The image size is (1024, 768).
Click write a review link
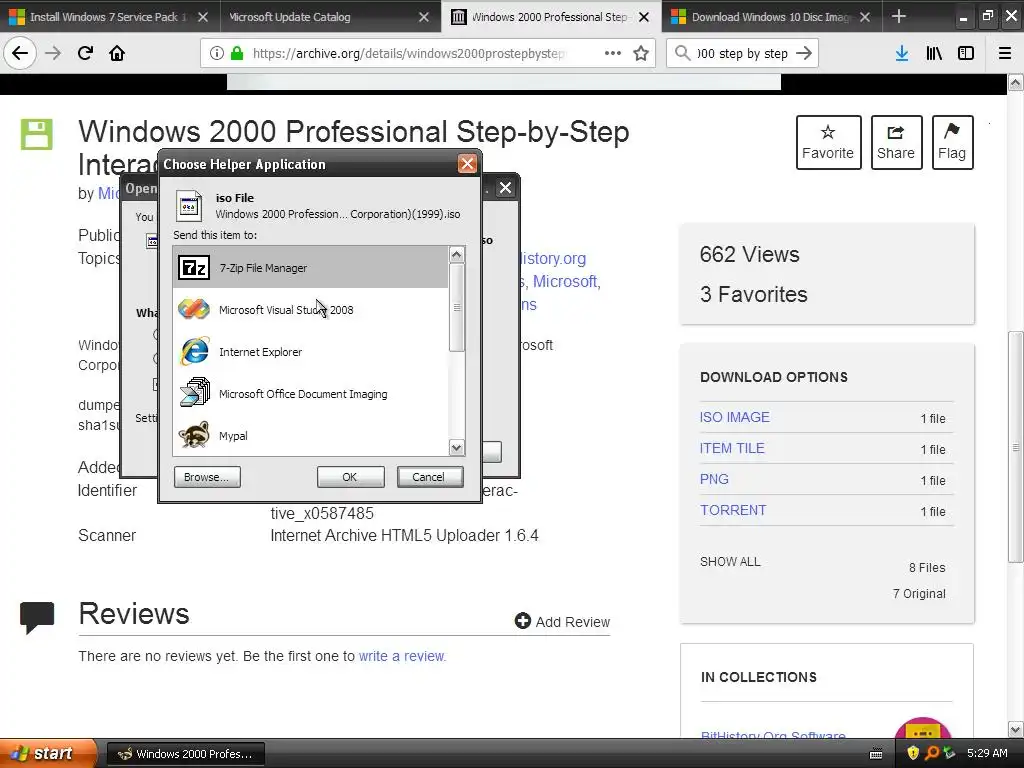tap(401, 656)
